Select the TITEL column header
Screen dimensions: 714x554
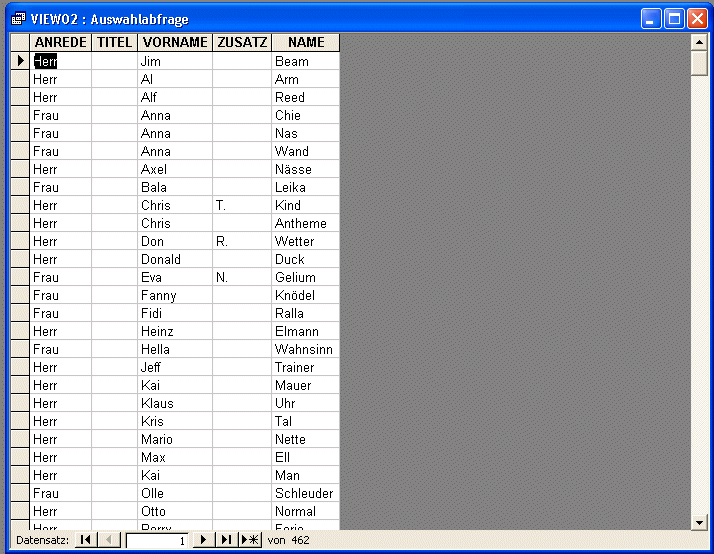(x=115, y=42)
